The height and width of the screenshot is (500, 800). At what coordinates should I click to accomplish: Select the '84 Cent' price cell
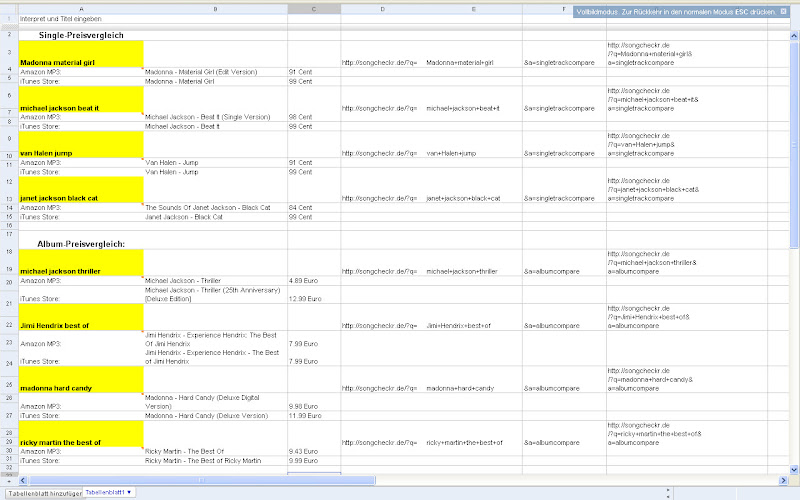click(314, 208)
